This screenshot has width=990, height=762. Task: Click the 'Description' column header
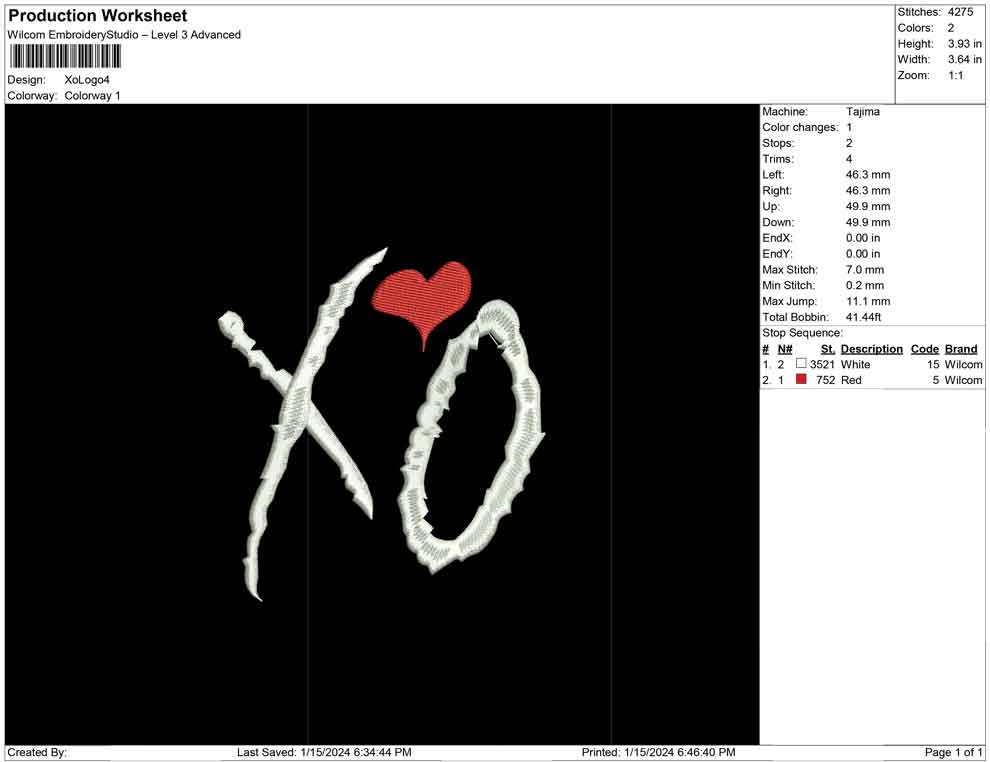(x=871, y=348)
